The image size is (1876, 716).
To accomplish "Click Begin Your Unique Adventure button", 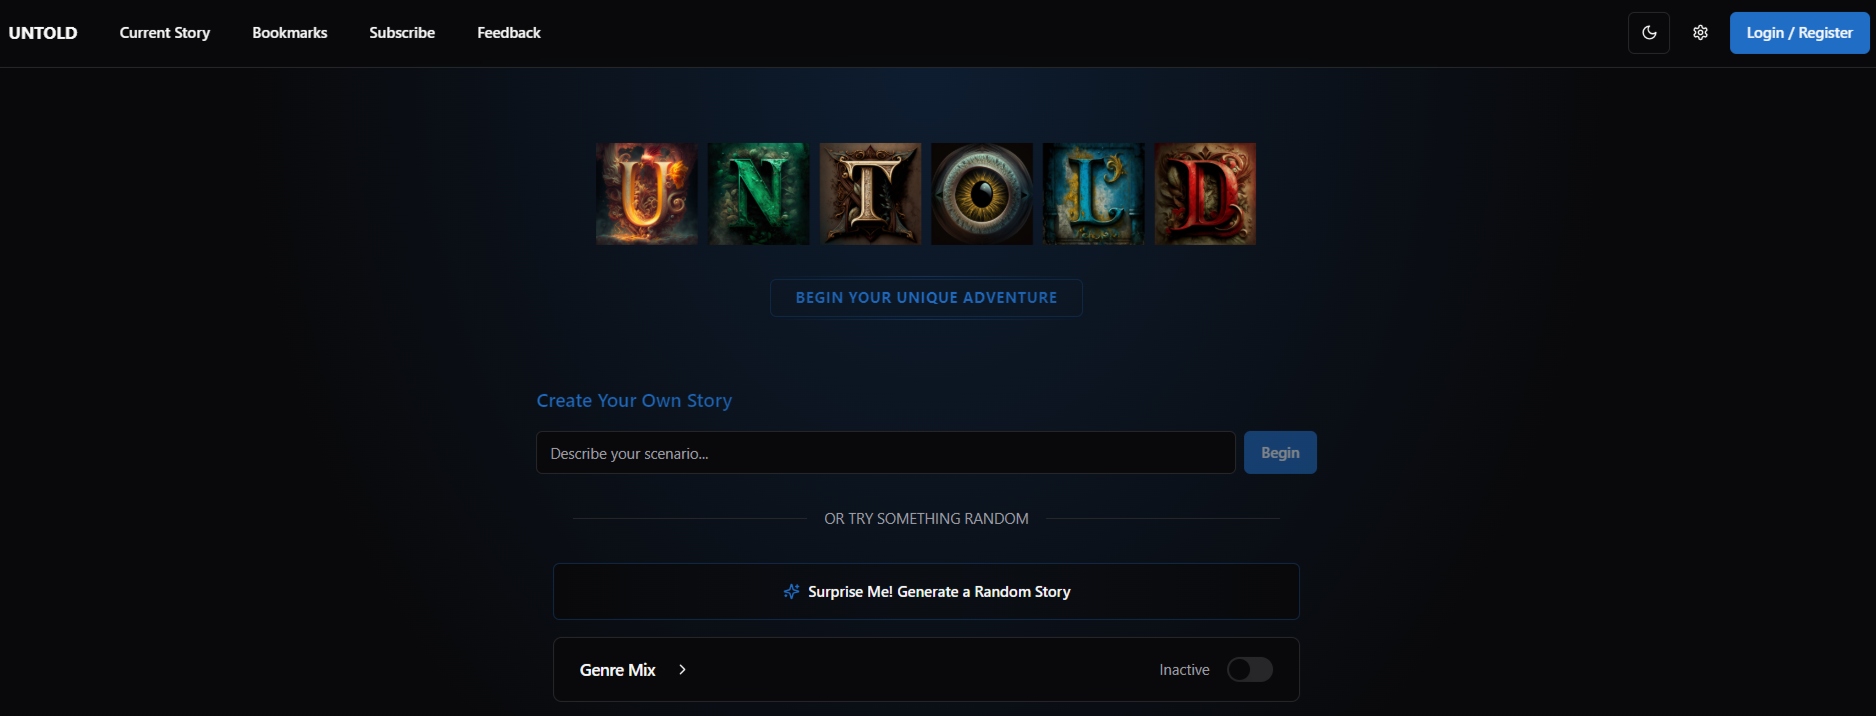I will click(x=926, y=298).
